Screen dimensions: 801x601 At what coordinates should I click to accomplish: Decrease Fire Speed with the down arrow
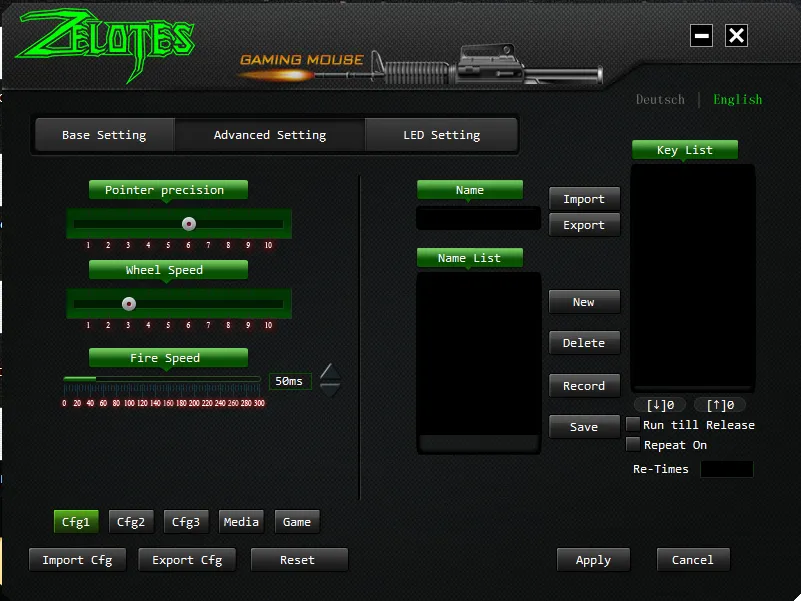pyautogui.click(x=330, y=390)
